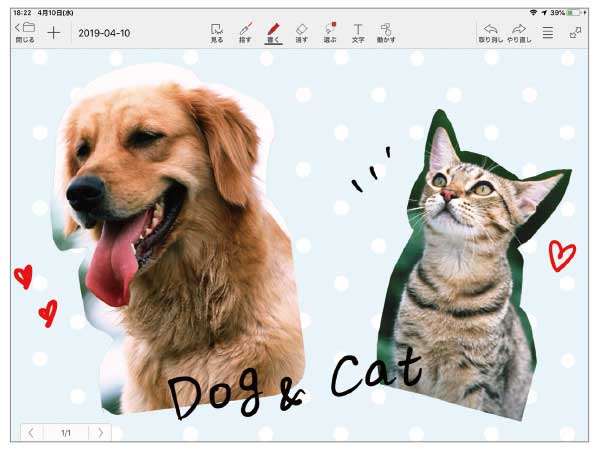Select the 指す (pointer) tool
This screenshot has height=450, width=600.
tap(245, 33)
